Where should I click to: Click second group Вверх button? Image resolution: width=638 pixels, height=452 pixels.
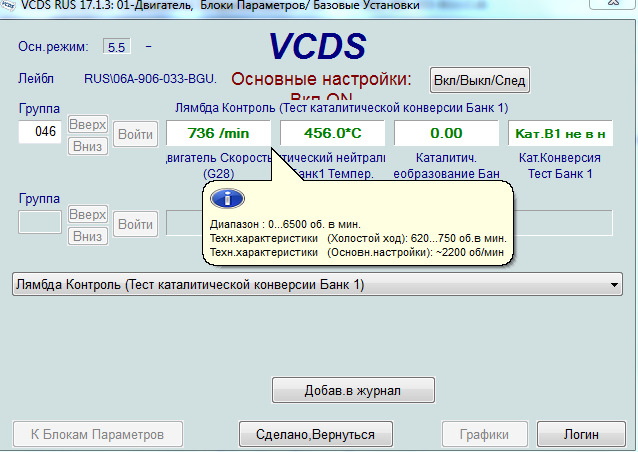point(87,214)
